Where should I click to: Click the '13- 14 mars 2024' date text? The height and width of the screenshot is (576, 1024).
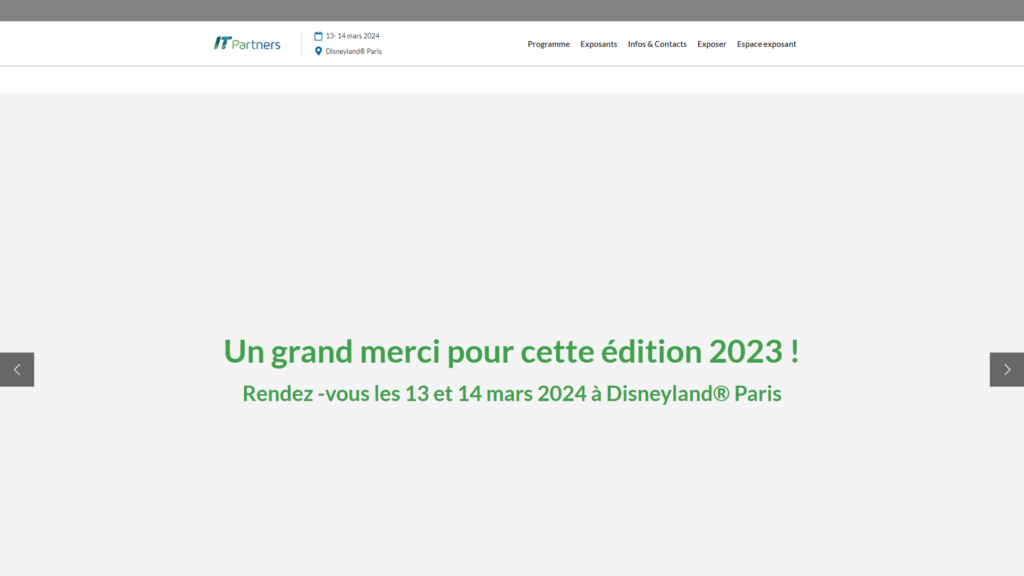click(353, 36)
